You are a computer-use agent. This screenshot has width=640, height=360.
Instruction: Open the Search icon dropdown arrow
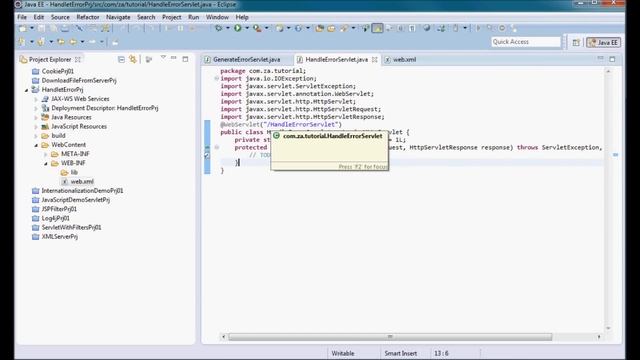point(353,28)
